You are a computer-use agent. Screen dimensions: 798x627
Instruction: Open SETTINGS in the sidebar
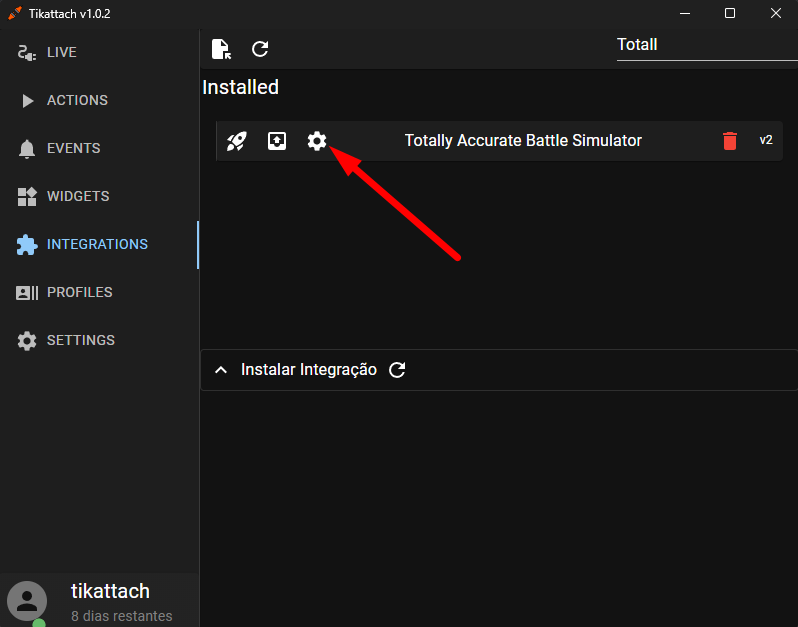click(x=99, y=340)
